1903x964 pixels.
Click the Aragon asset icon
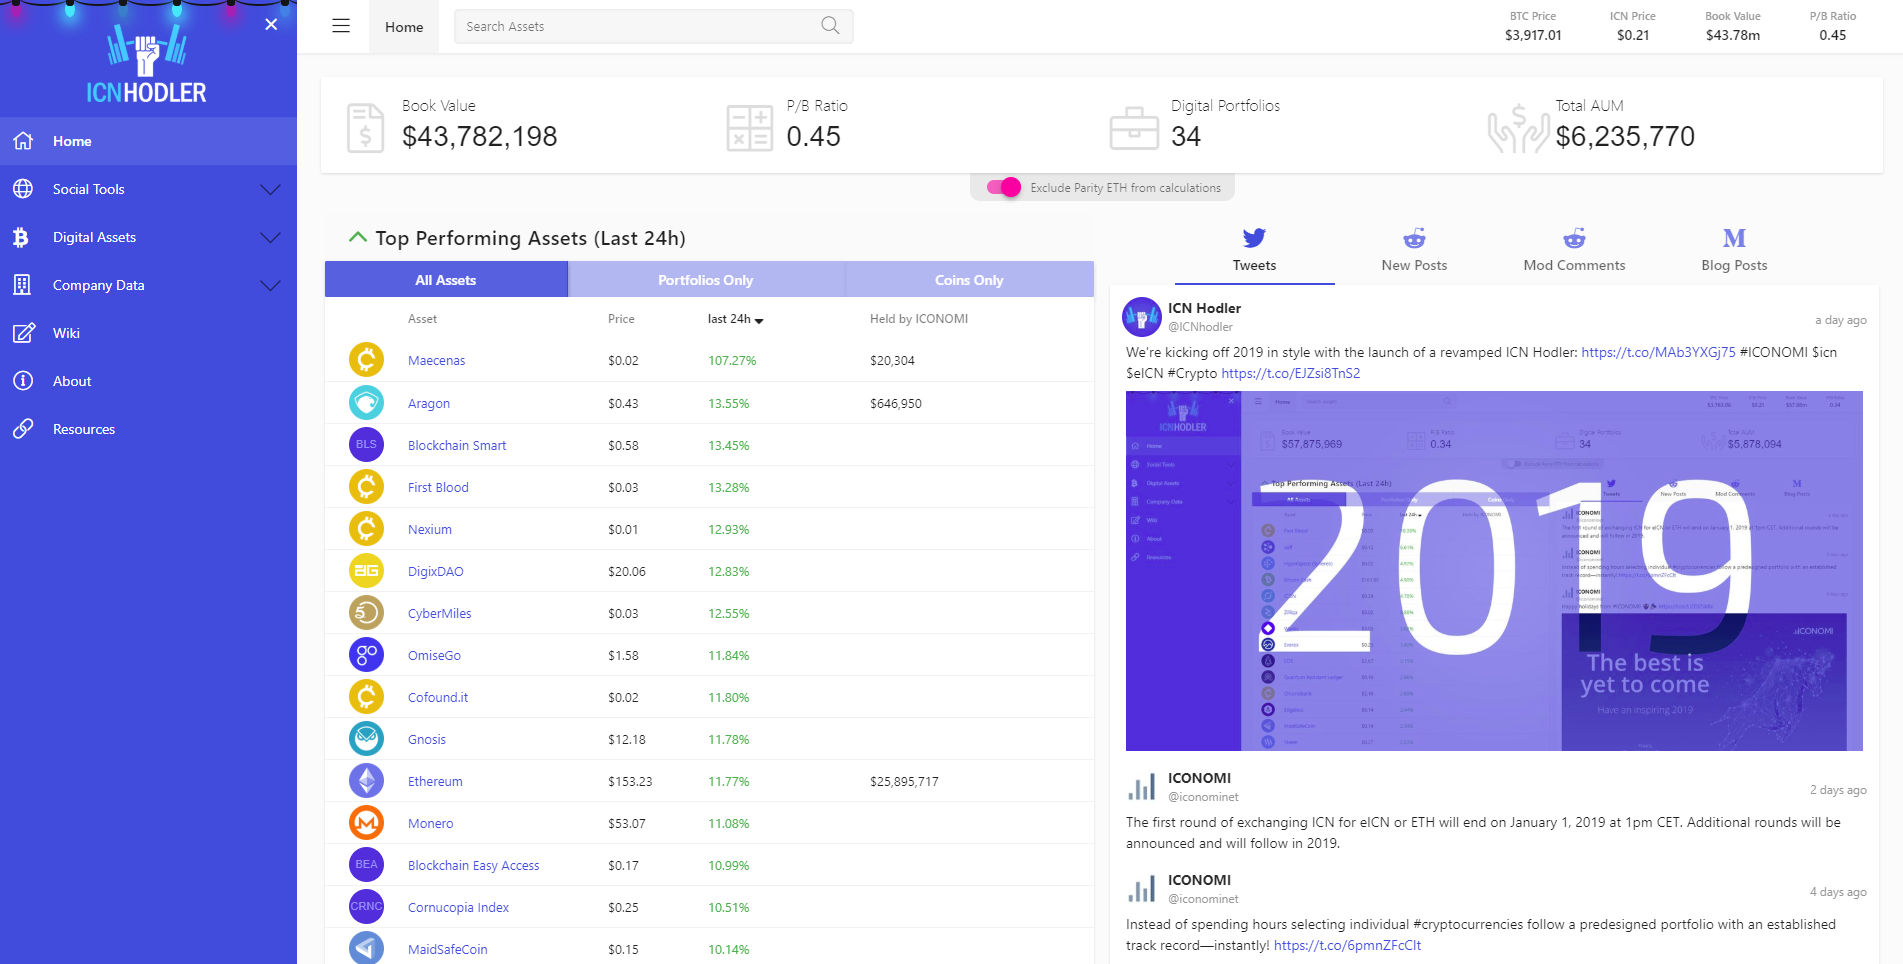[366, 402]
